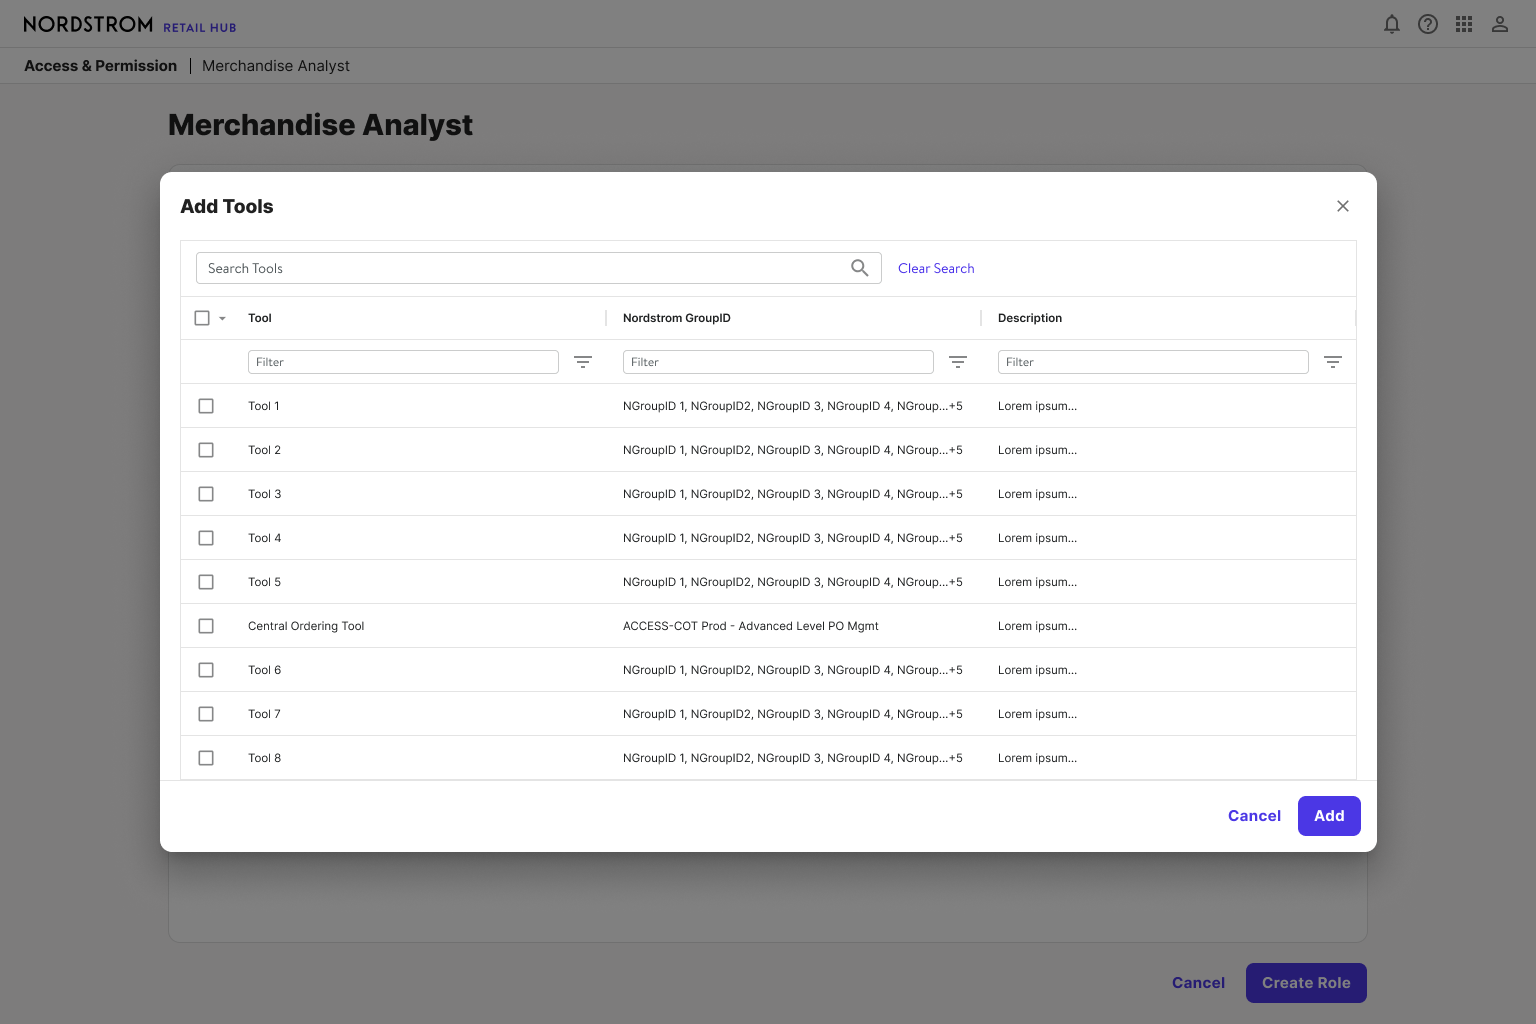The width and height of the screenshot is (1536, 1024).
Task: Open the user profile icon
Action: [x=1500, y=24]
